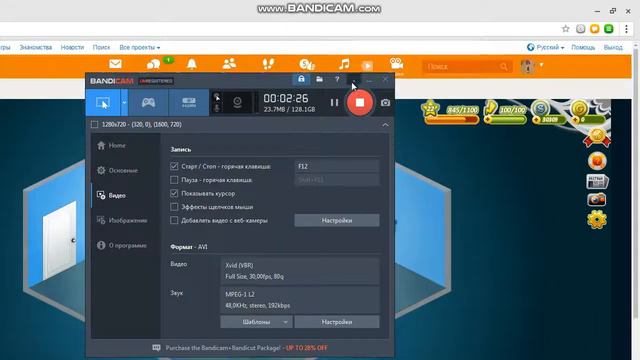The width and height of the screenshot is (640, 360).
Task: Open notifications bell icon
Action: point(192,64)
